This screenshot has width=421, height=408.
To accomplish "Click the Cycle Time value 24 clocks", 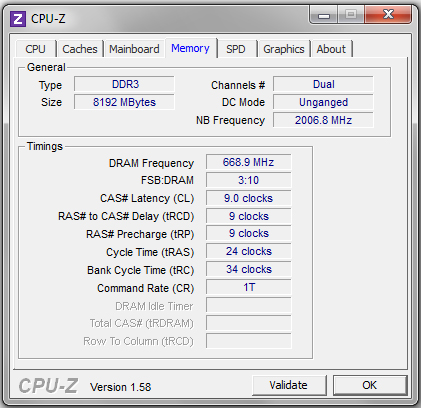I will coord(249,251).
